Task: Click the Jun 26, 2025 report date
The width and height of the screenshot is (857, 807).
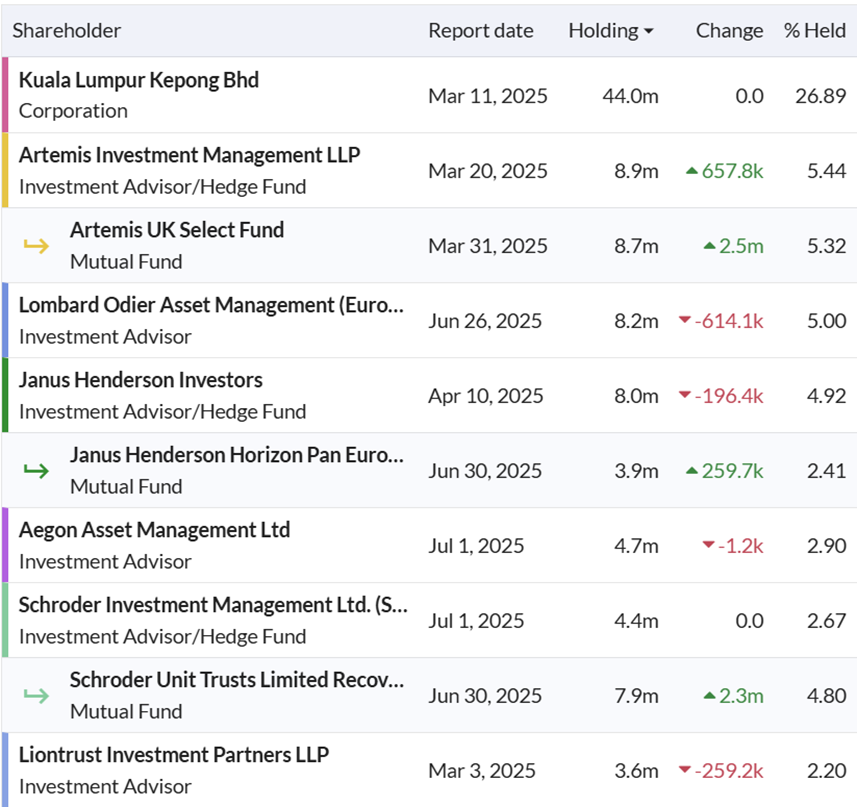Action: [x=485, y=321]
